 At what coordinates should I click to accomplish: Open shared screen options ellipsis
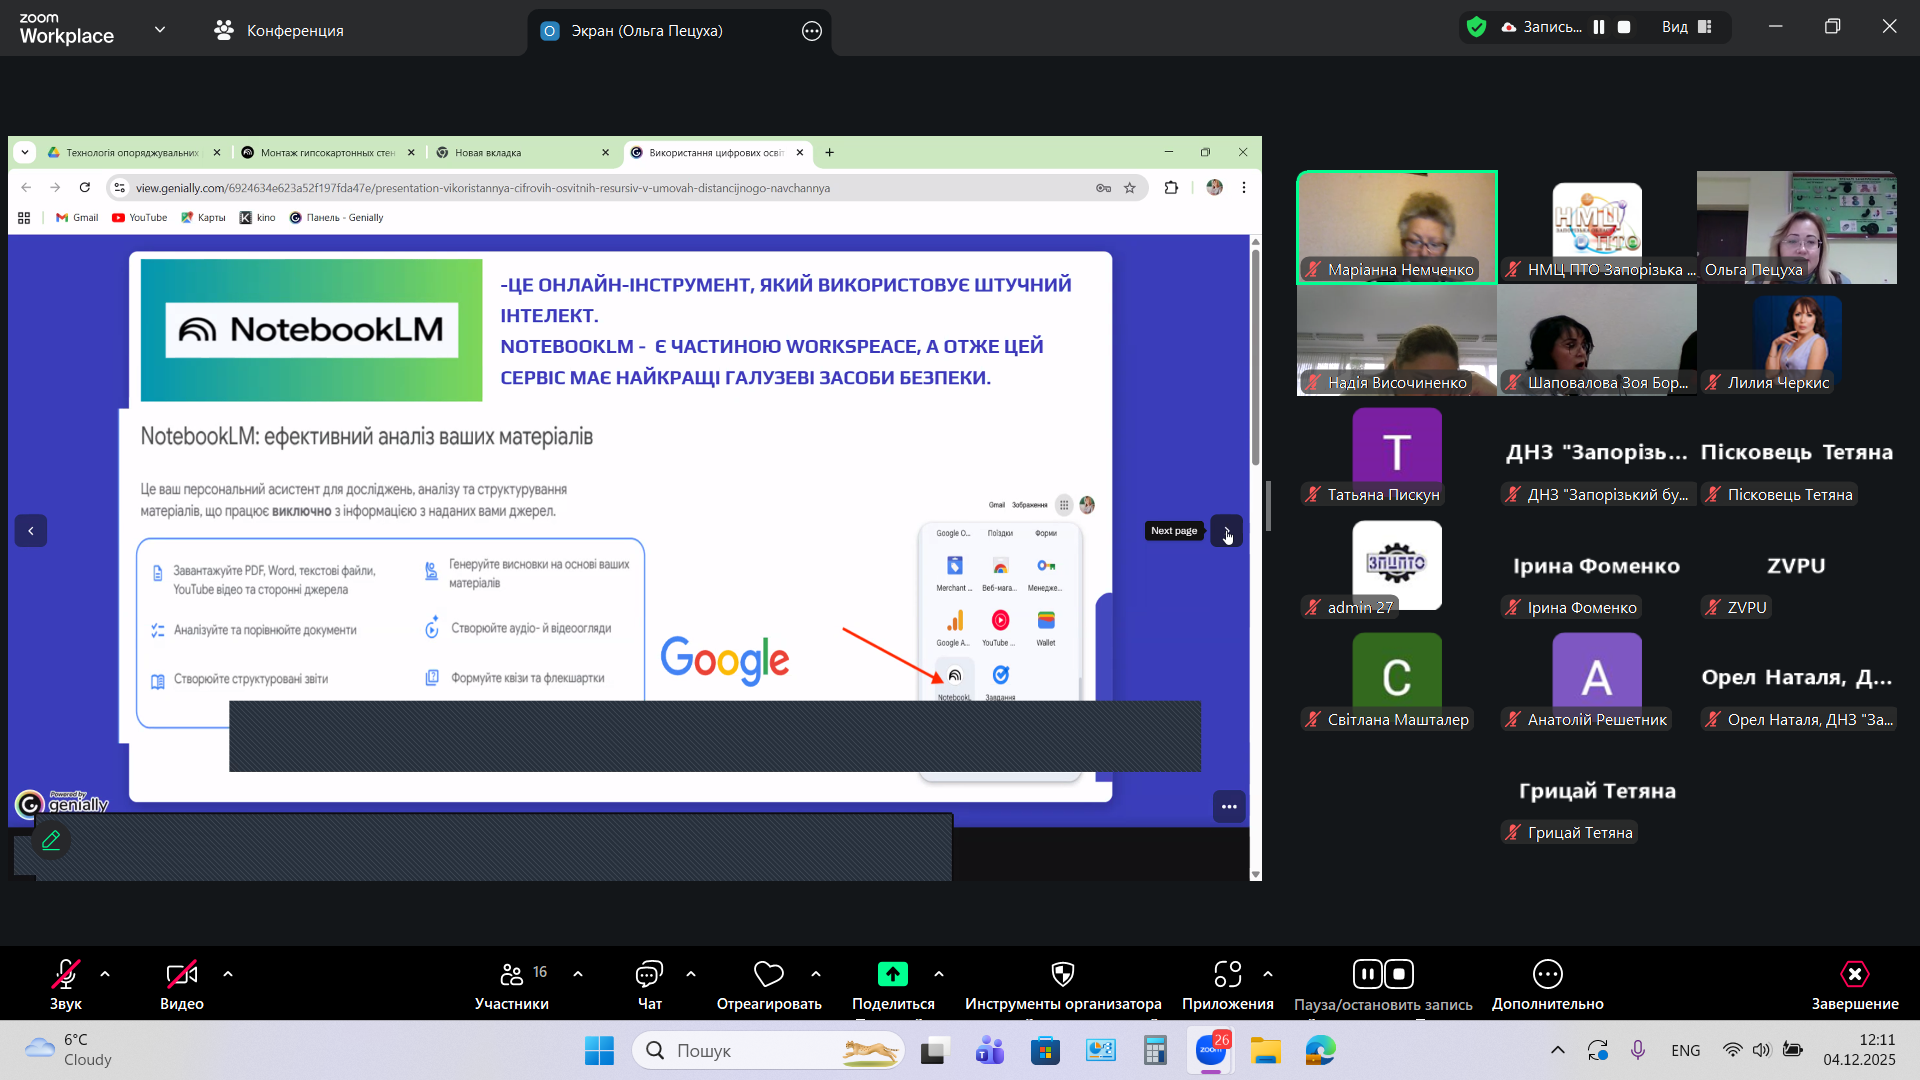(x=812, y=31)
